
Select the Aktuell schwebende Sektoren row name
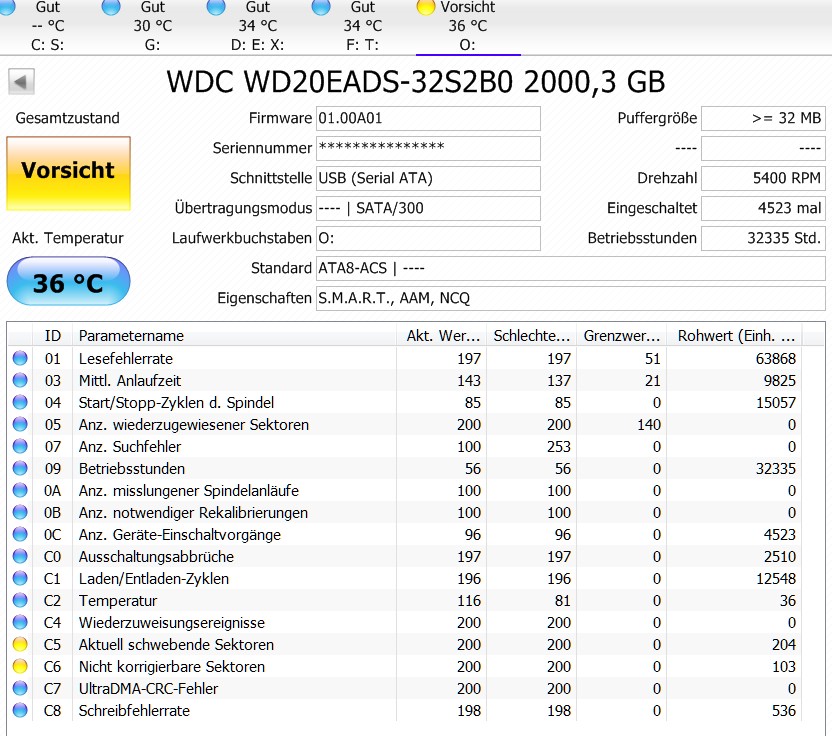(x=176, y=645)
